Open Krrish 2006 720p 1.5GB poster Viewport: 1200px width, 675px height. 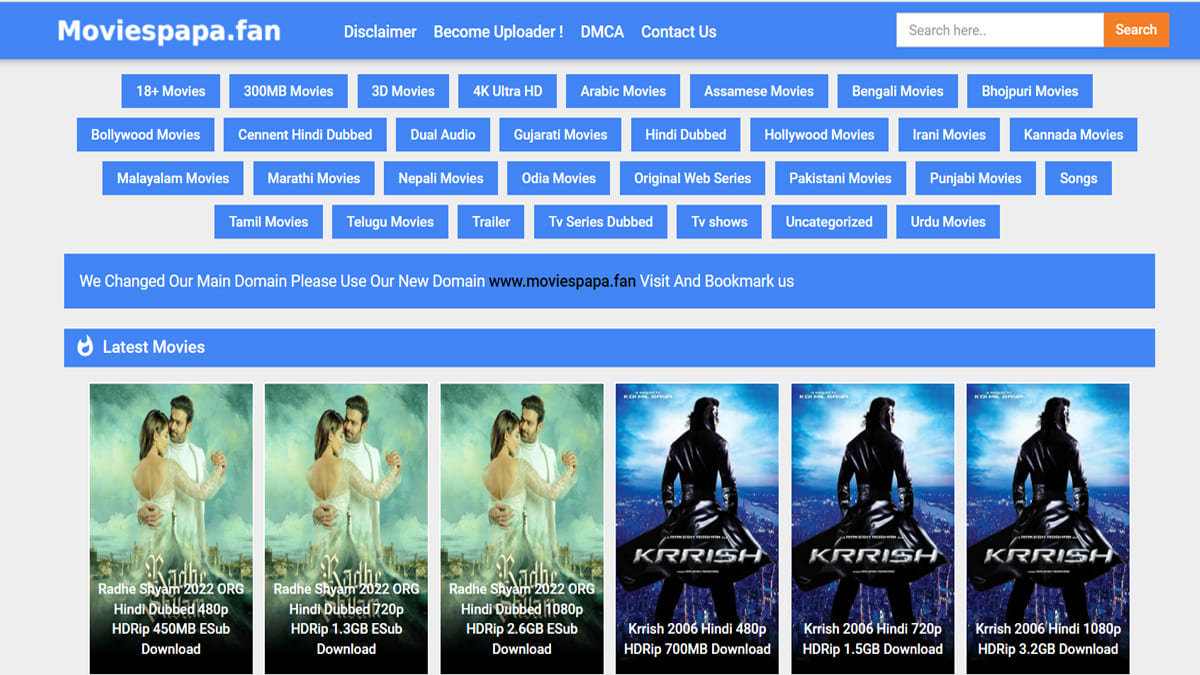(873, 528)
